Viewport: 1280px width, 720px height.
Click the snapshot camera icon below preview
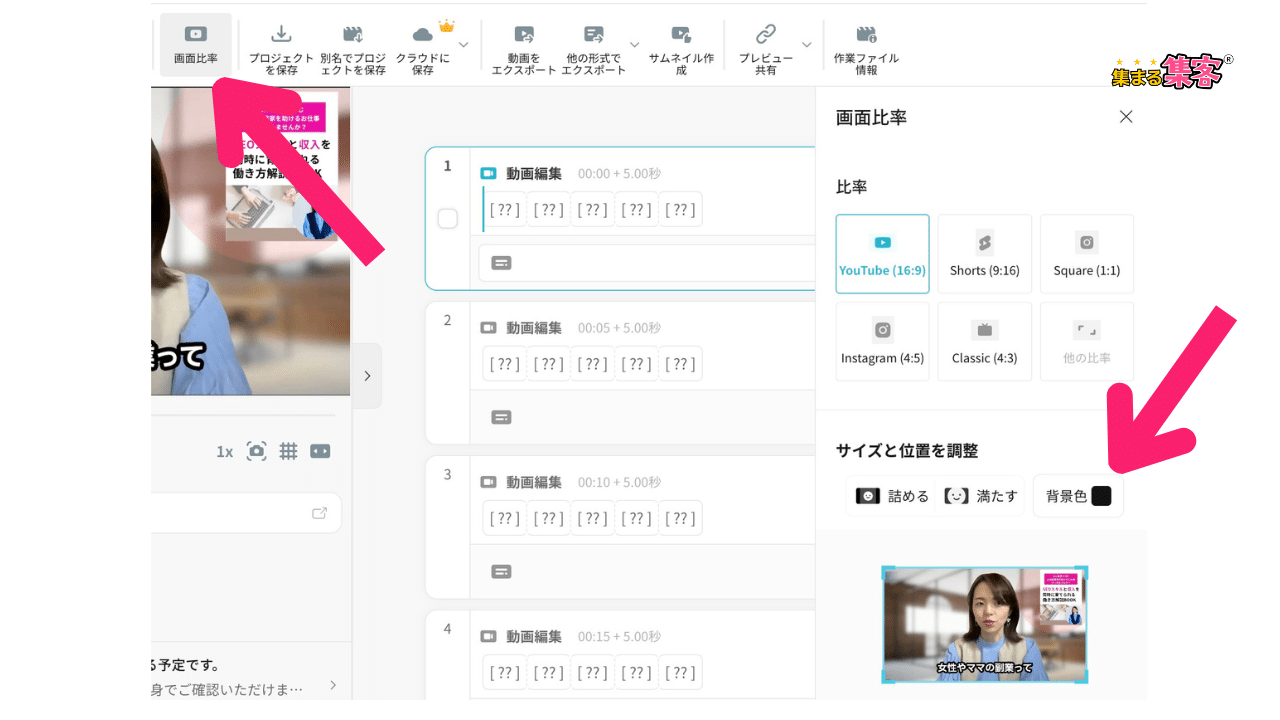(257, 451)
